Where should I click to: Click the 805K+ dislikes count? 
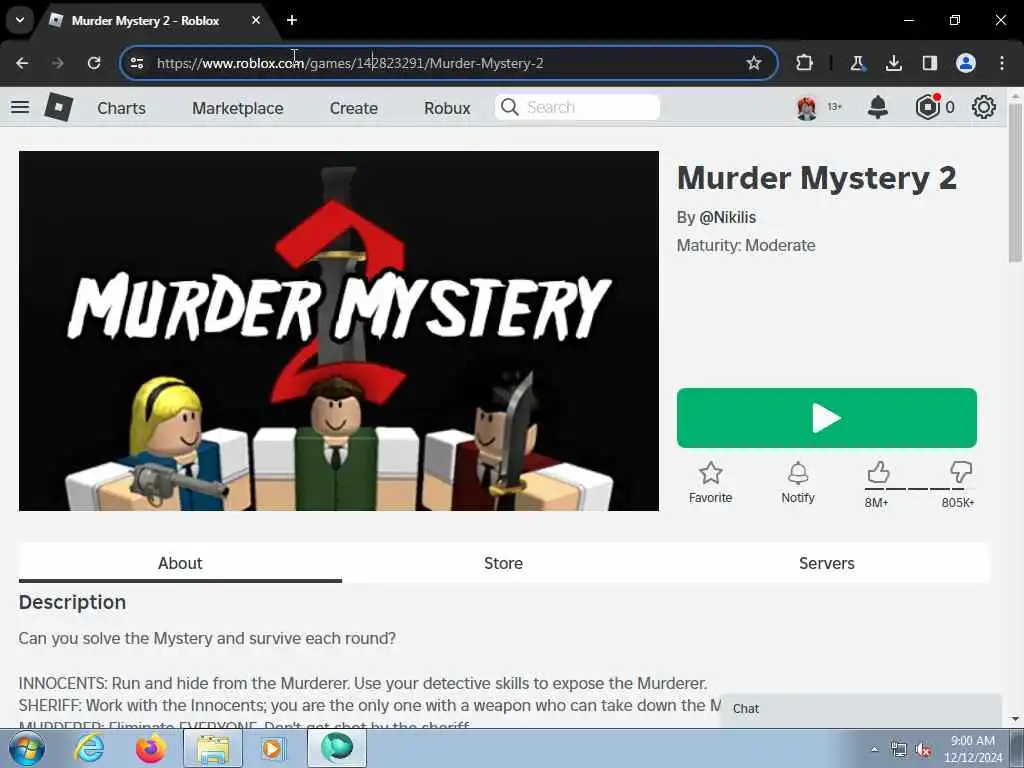958,502
